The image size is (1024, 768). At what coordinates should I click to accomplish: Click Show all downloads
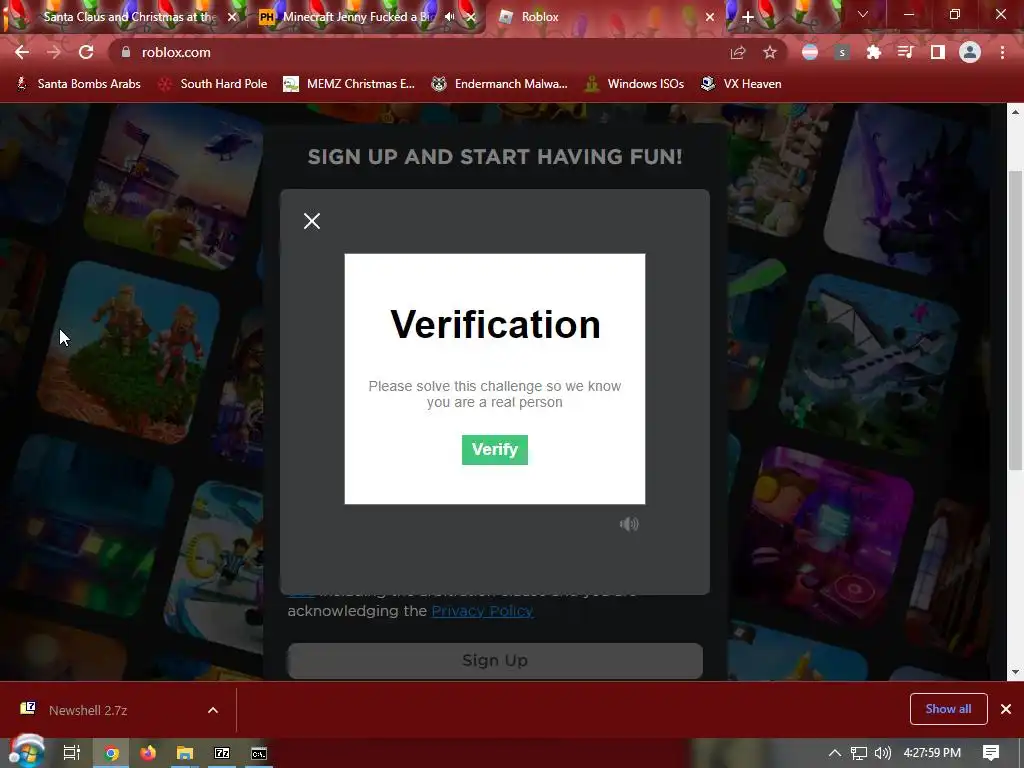(x=948, y=709)
